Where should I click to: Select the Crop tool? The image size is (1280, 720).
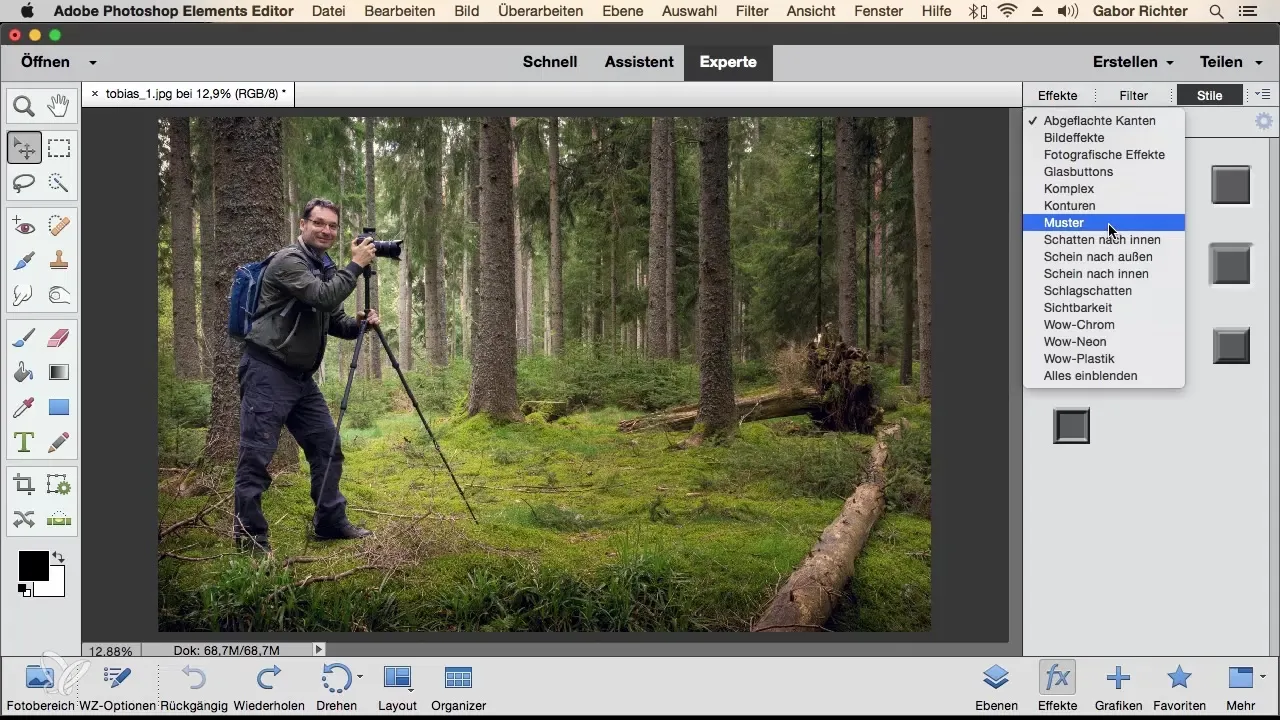tap(24, 485)
